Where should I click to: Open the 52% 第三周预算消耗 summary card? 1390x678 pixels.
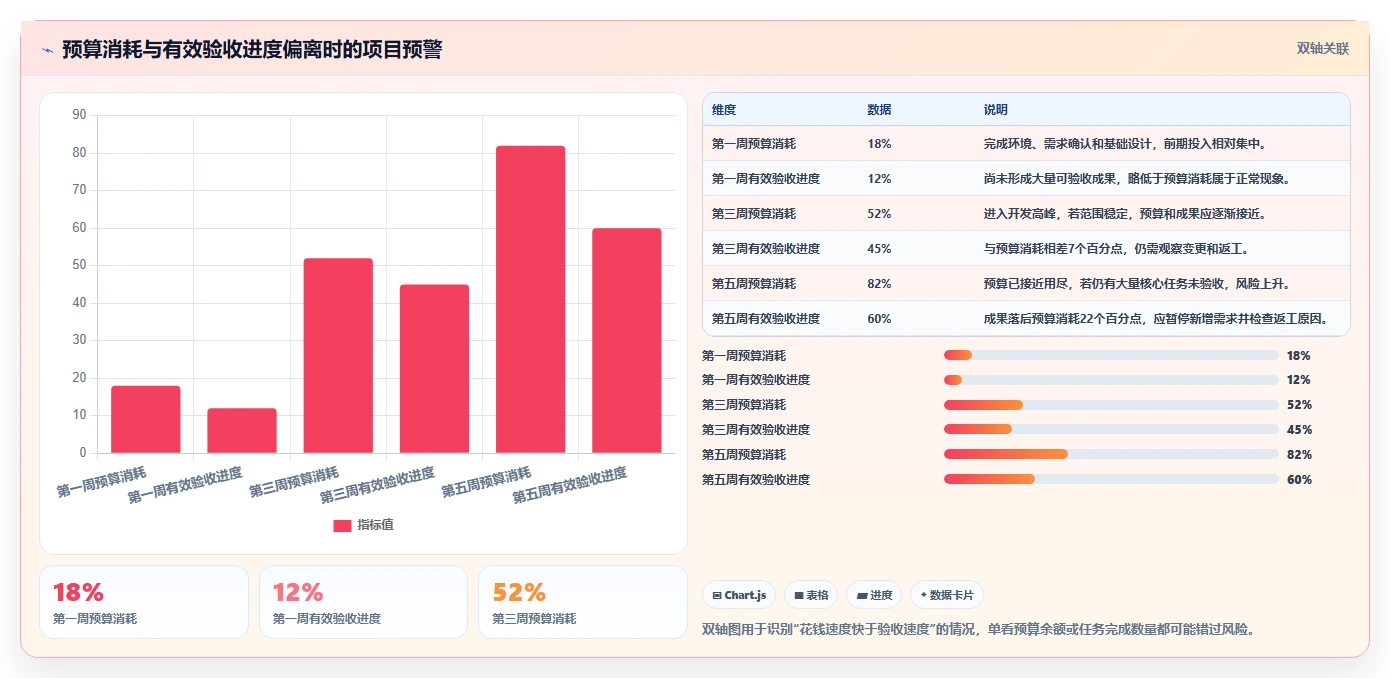583,602
